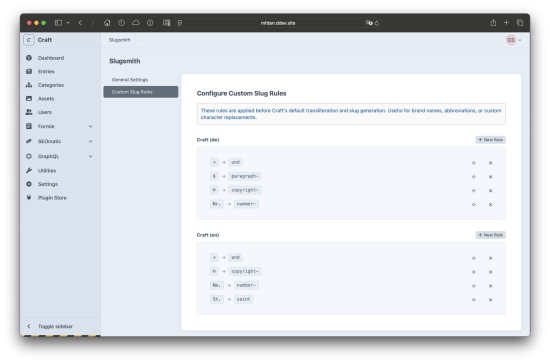
Task: Click the Craft site logo icon
Action: [x=29, y=40]
